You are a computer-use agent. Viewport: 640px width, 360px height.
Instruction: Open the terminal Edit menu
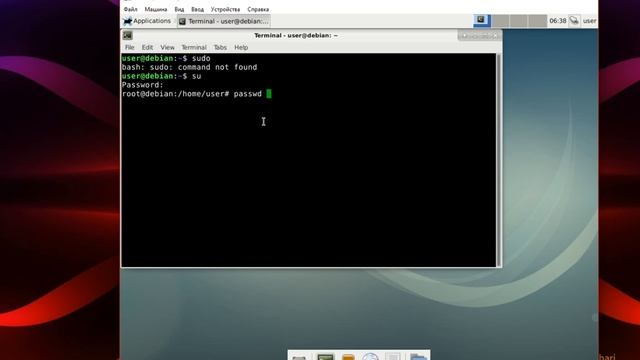[147, 47]
